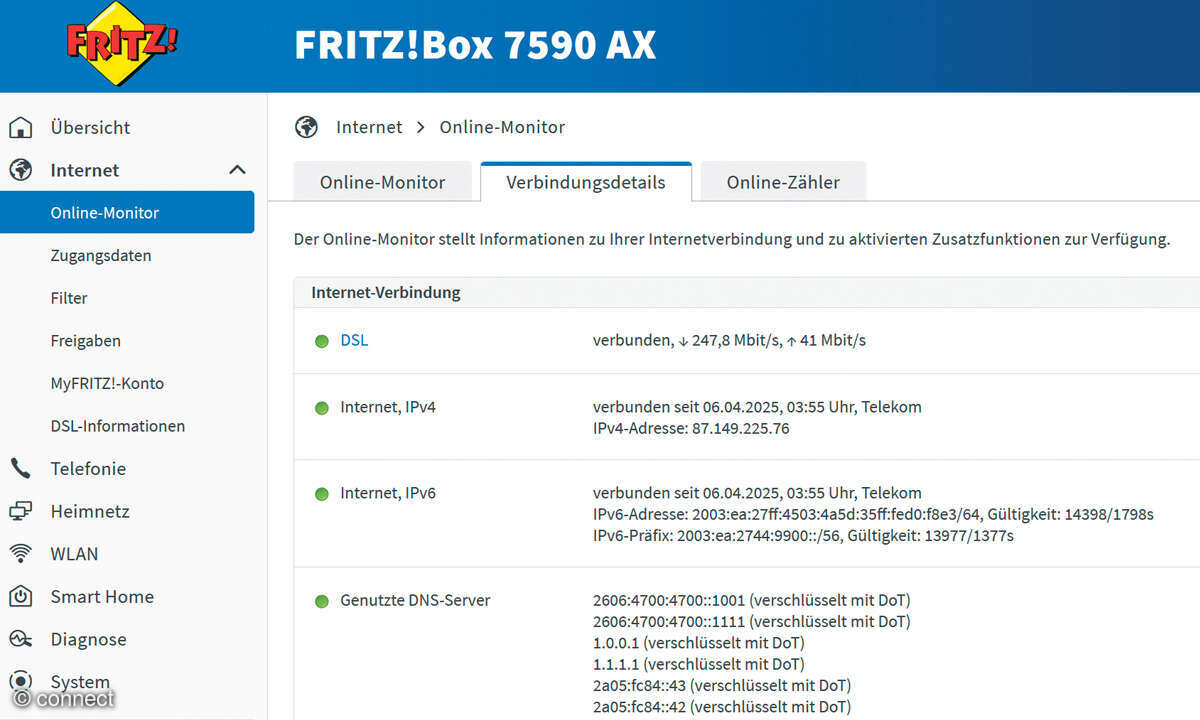
Task: Select the Verbindungsdetails tab
Action: click(586, 182)
